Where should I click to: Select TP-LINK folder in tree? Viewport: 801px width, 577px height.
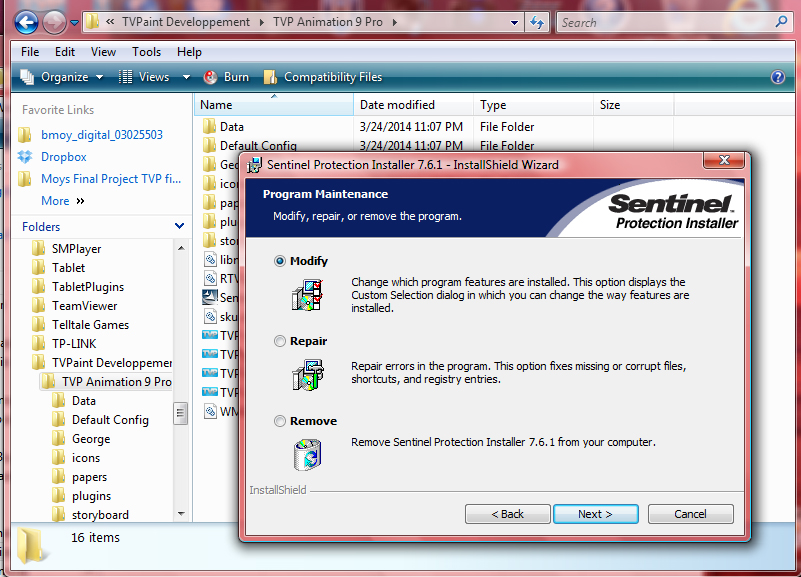pos(74,344)
